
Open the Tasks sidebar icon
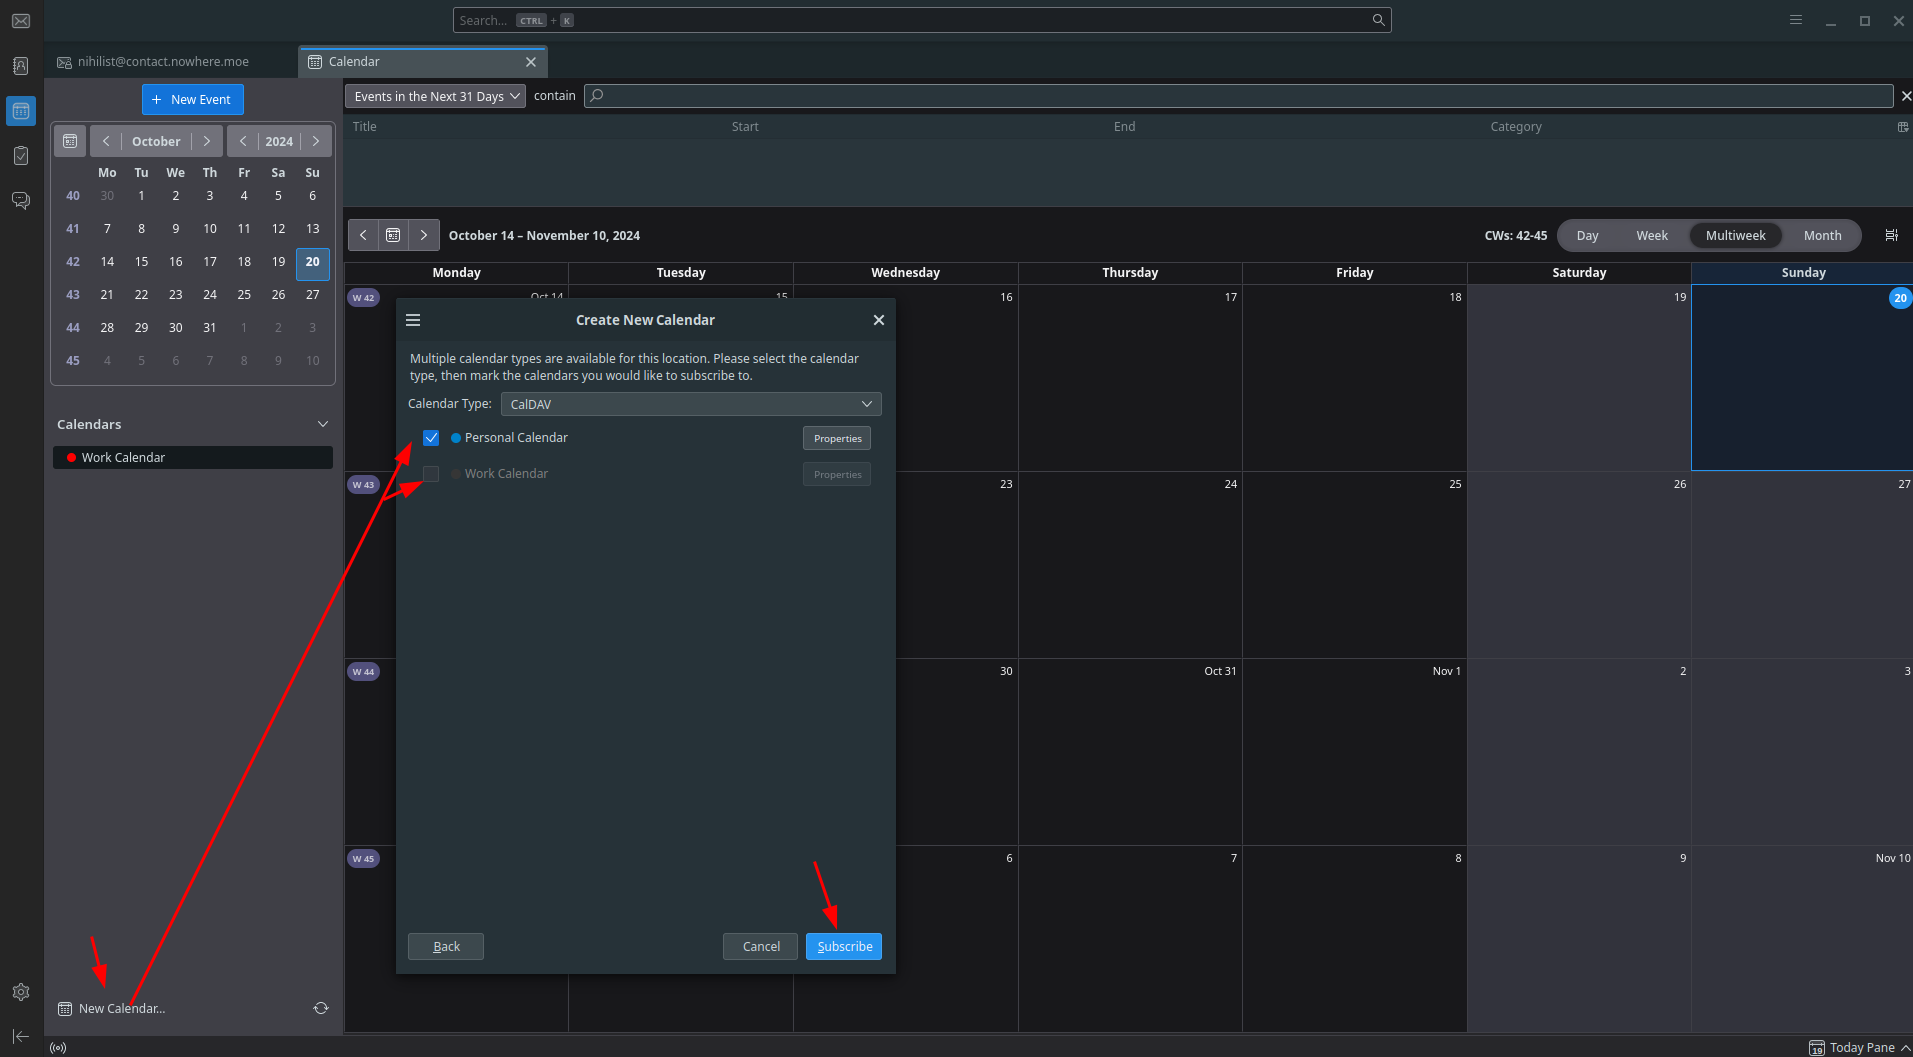pos(21,156)
